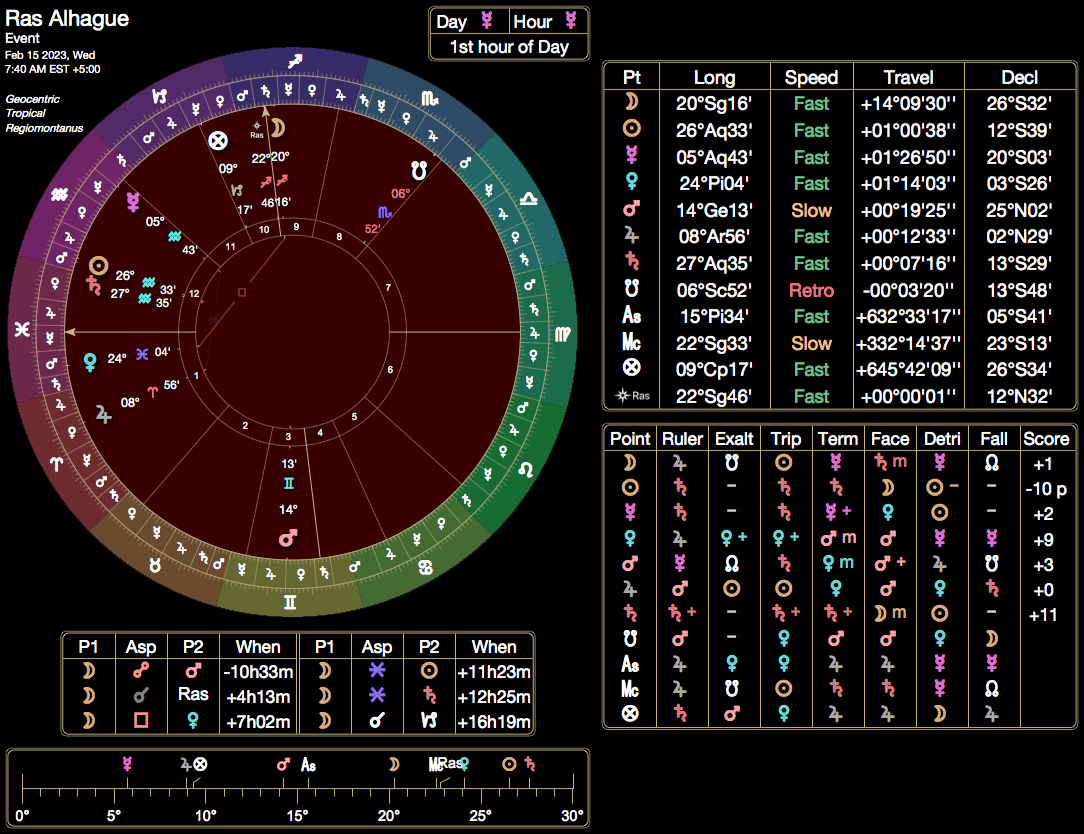Image resolution: width=1084 pixels, height=834 pixels.
Task: Select the Scorpio sign on the zodiac ring
Action: [428, 98]
